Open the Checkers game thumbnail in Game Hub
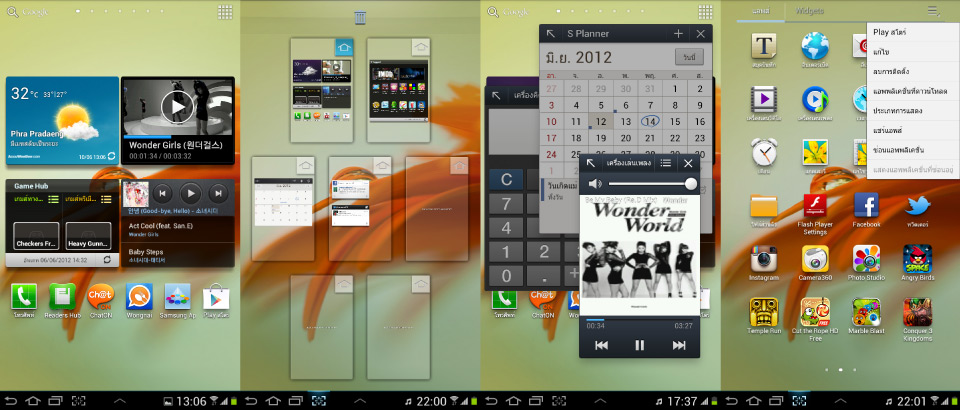Image resolution: width=960 pixels, height=410 pixels. click(x=36, y=236)
